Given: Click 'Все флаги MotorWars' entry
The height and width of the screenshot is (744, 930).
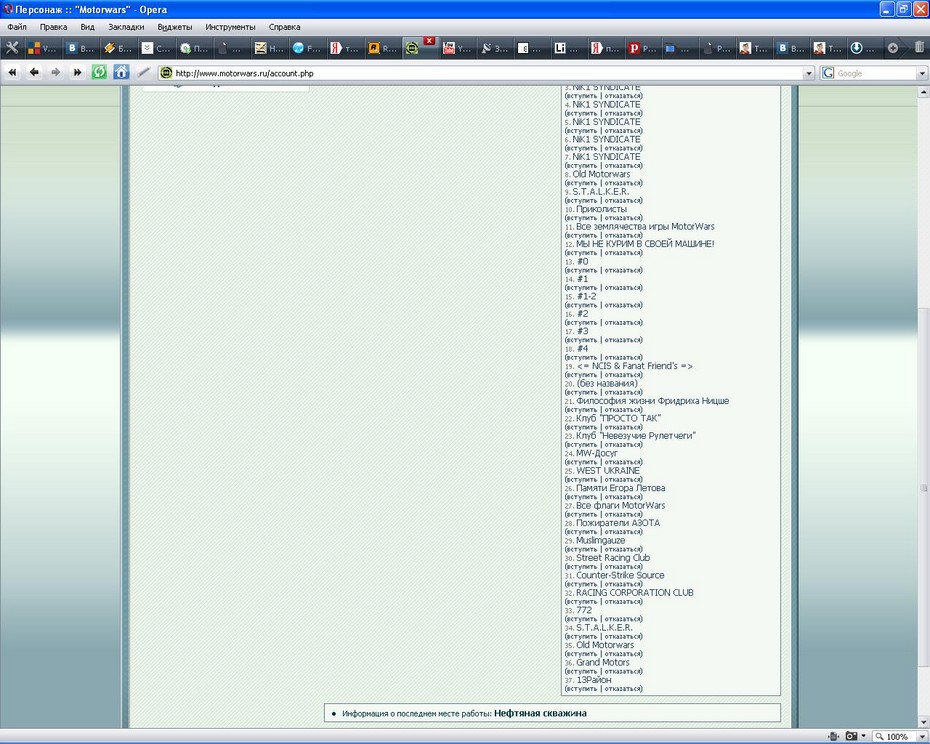Looking at the screenshot, I should pos(620,505).
